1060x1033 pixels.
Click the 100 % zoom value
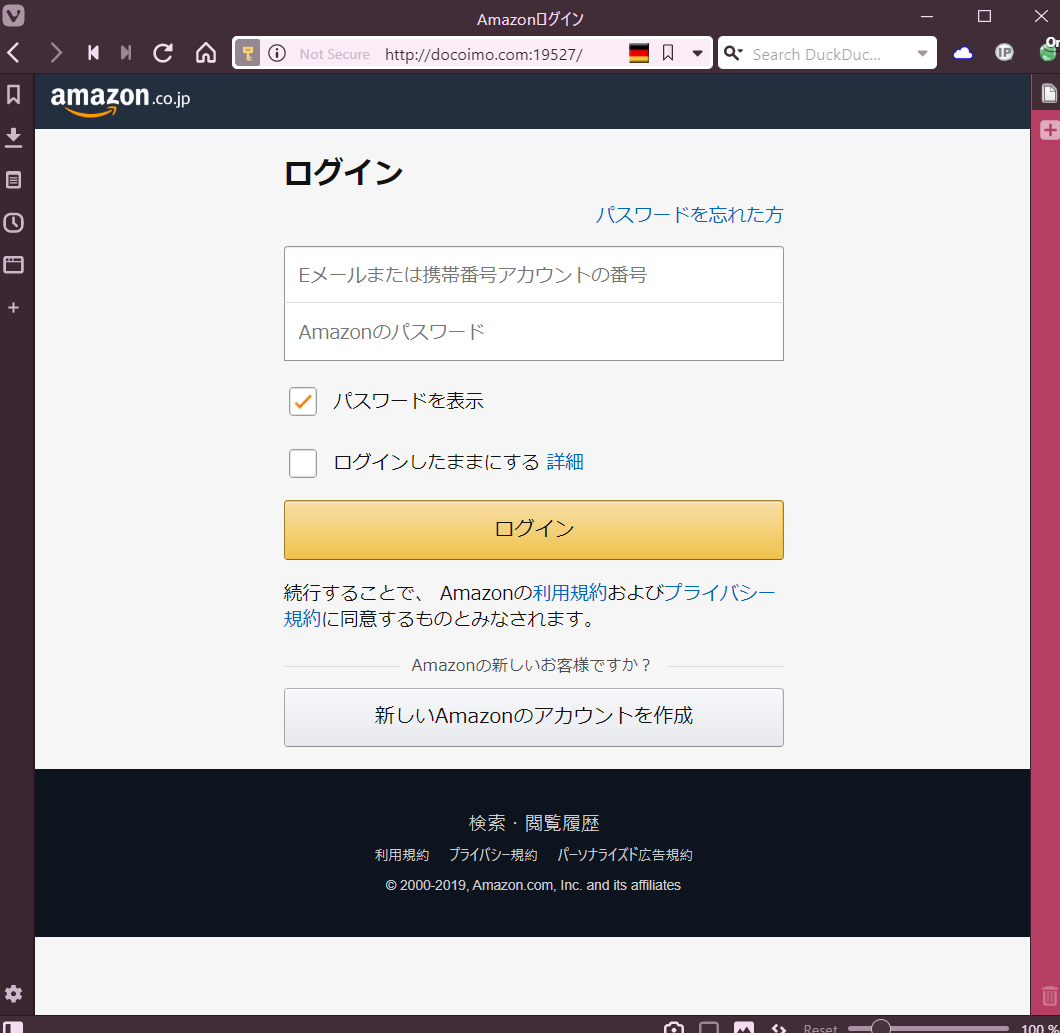[x=1040, y=1028]
